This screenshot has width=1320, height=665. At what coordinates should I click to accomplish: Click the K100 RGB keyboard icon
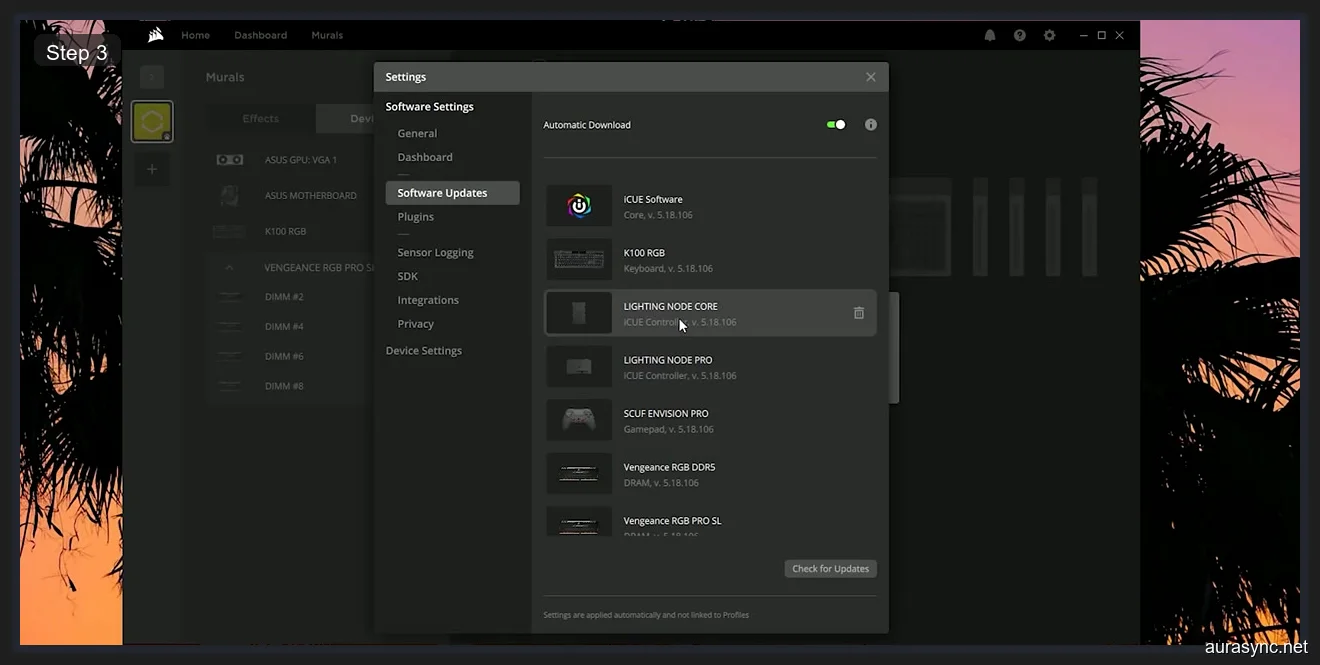coord(579,259)
